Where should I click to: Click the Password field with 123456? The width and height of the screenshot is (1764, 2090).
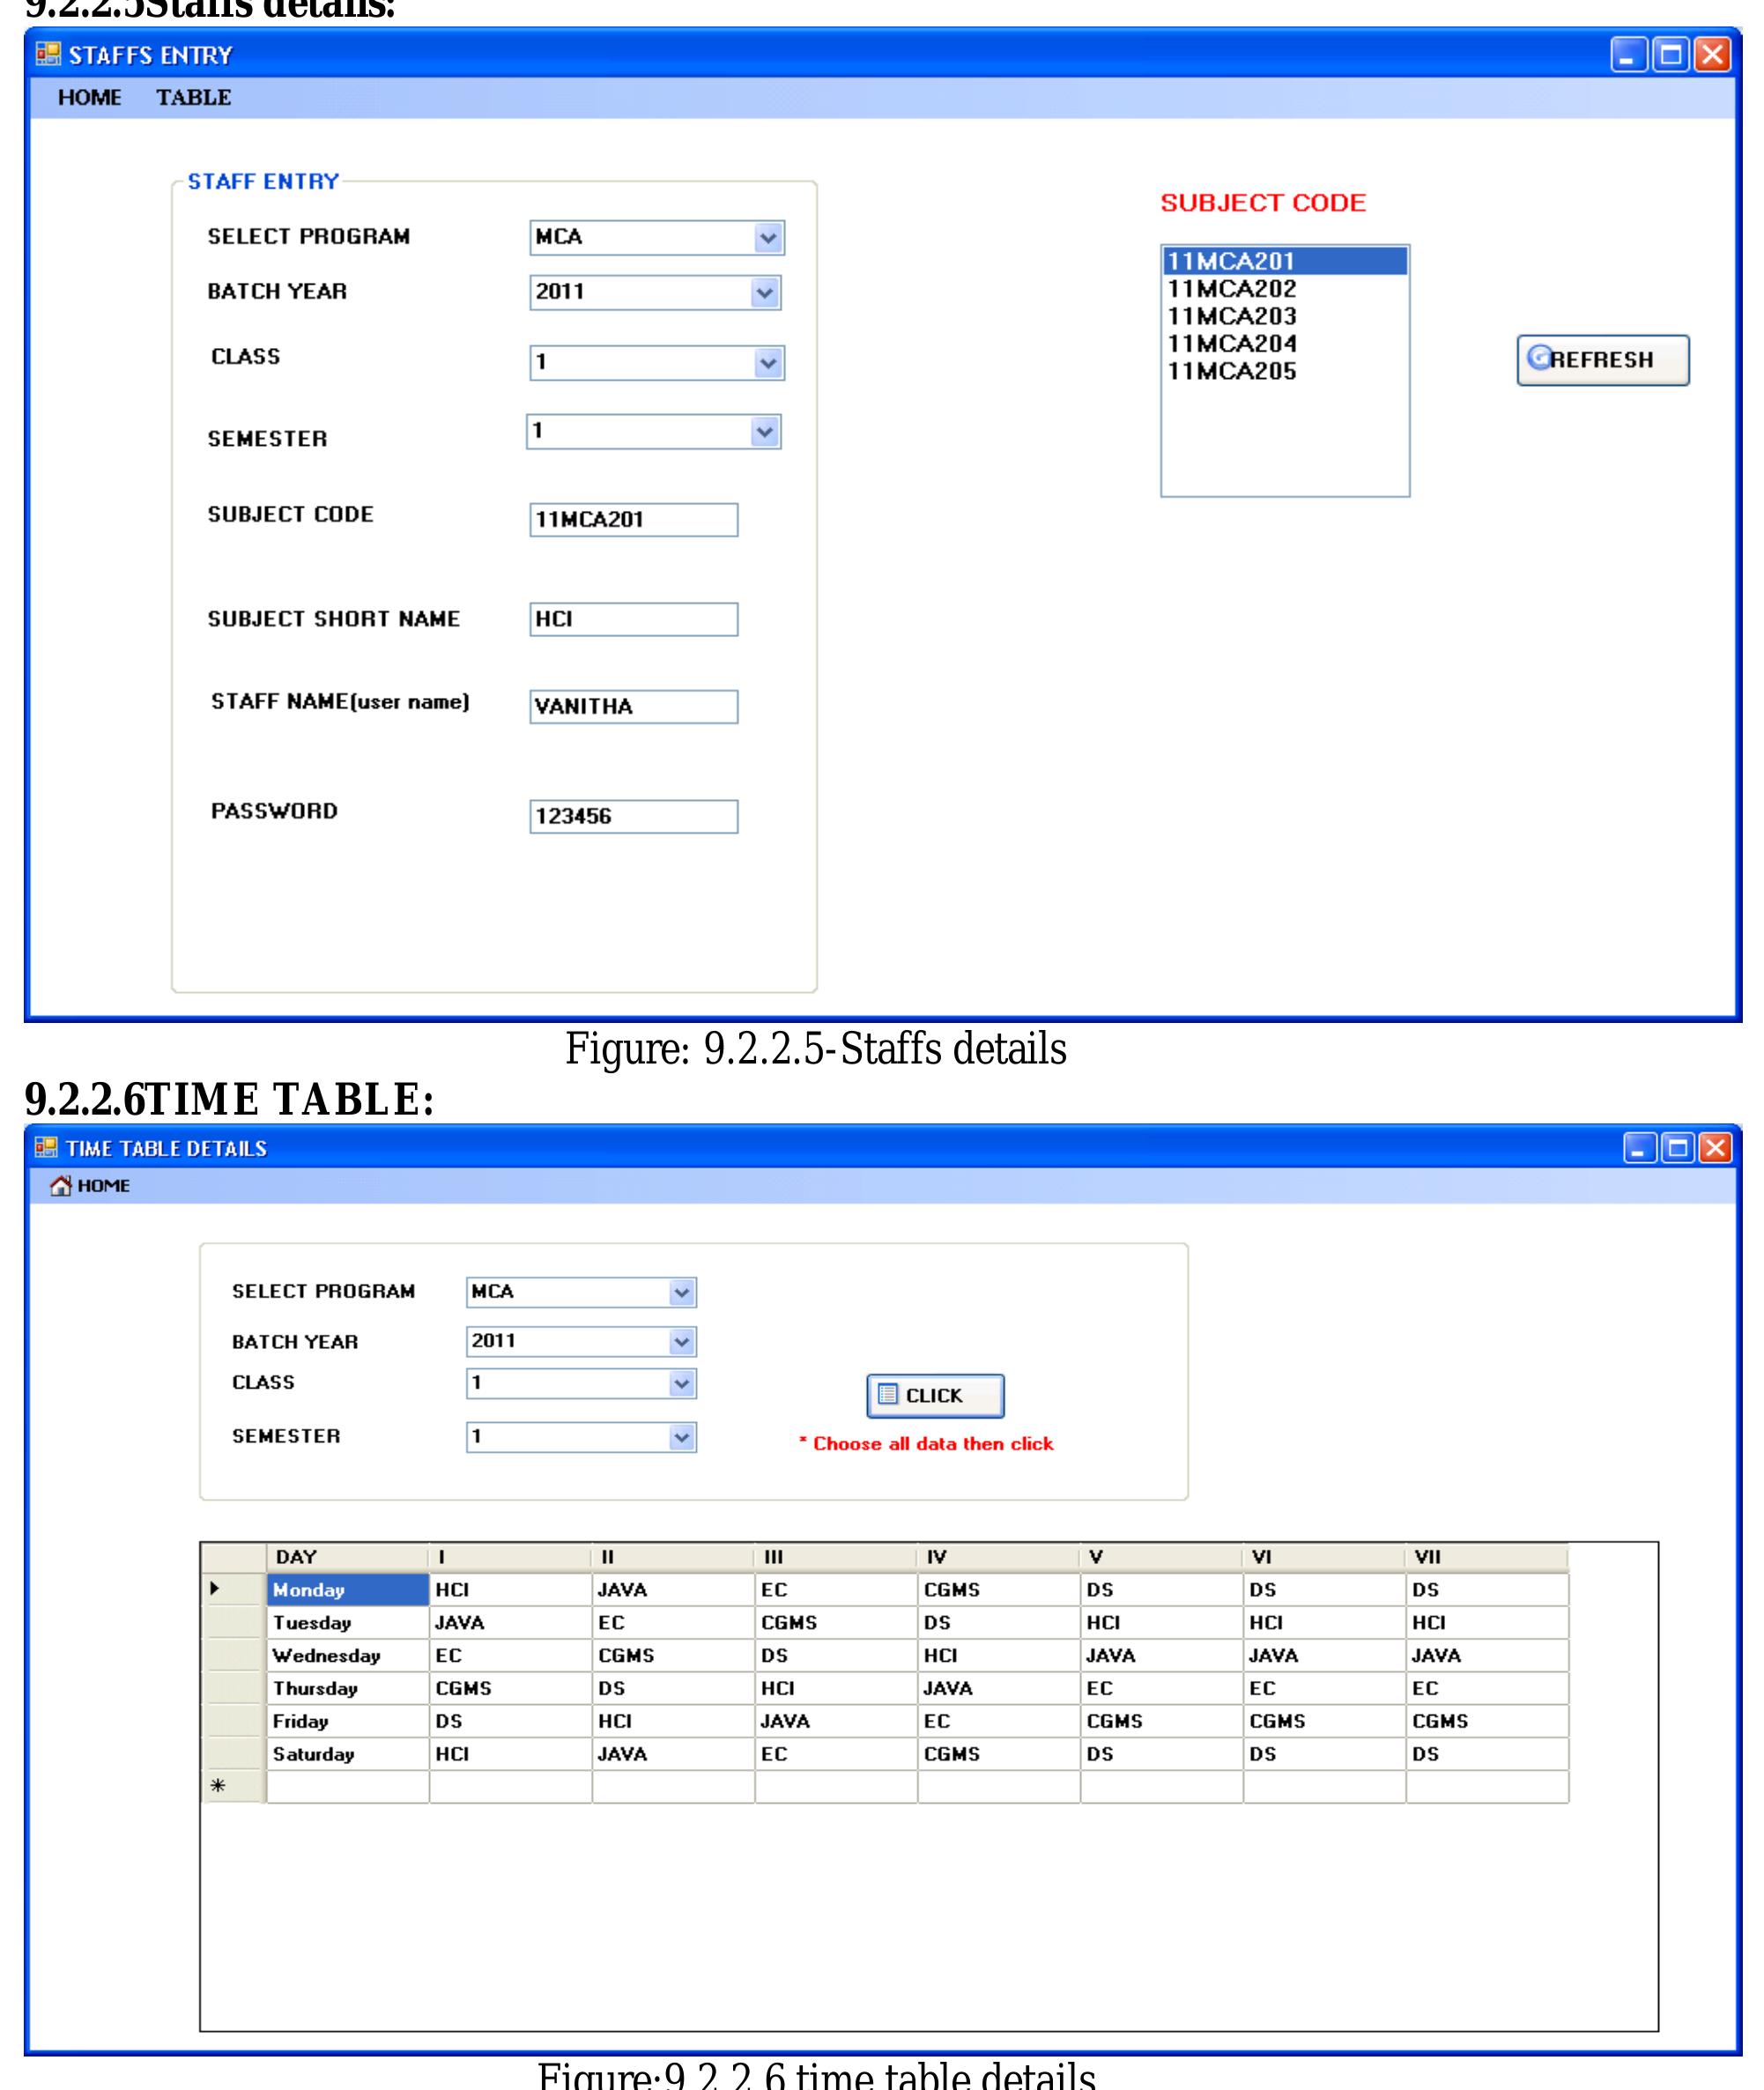[x=634, y=816]
